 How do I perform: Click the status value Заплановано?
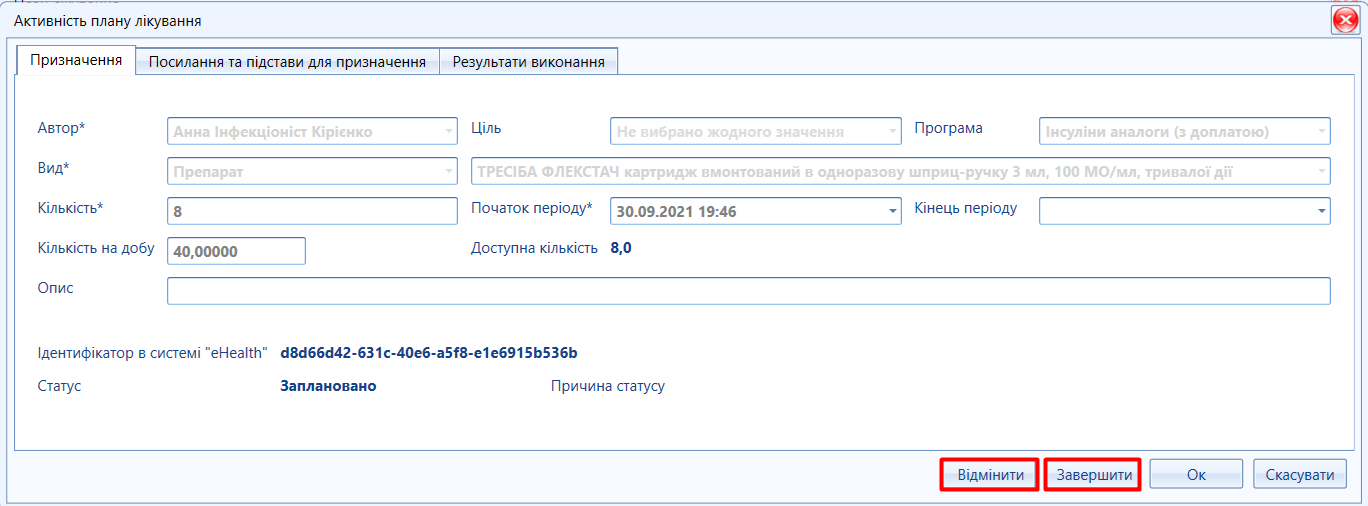(328, 386)
